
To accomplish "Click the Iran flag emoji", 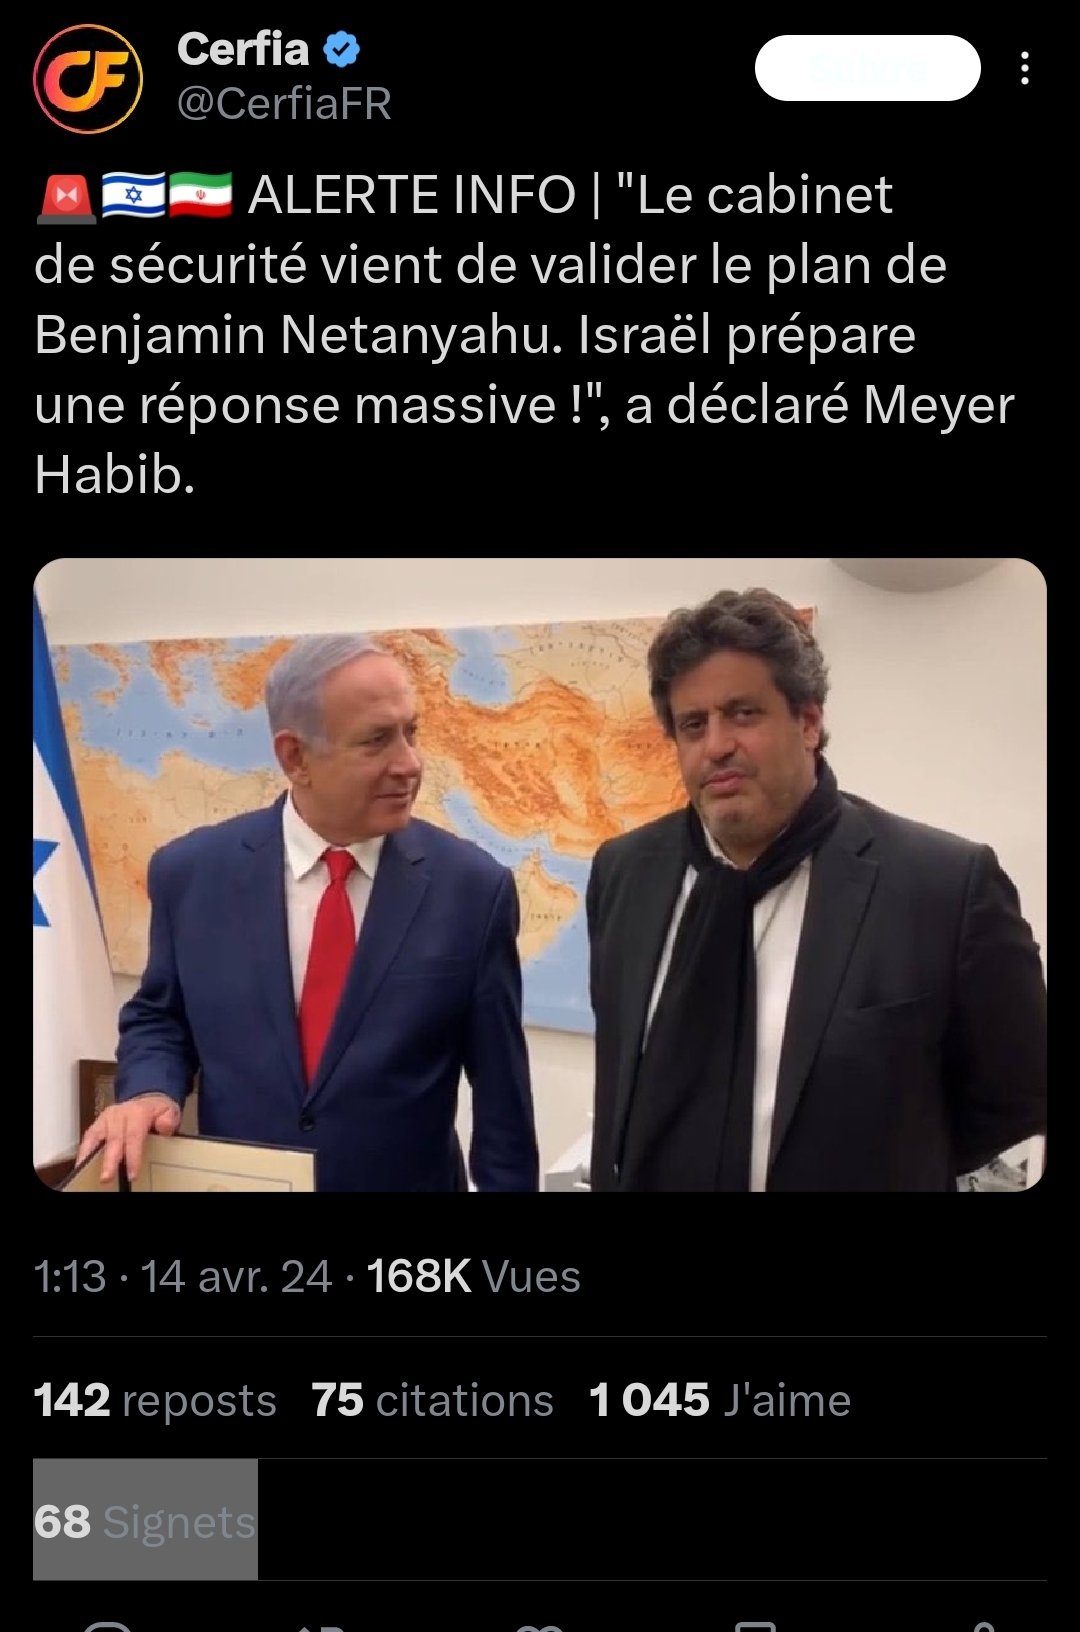I will pos(200,195).
